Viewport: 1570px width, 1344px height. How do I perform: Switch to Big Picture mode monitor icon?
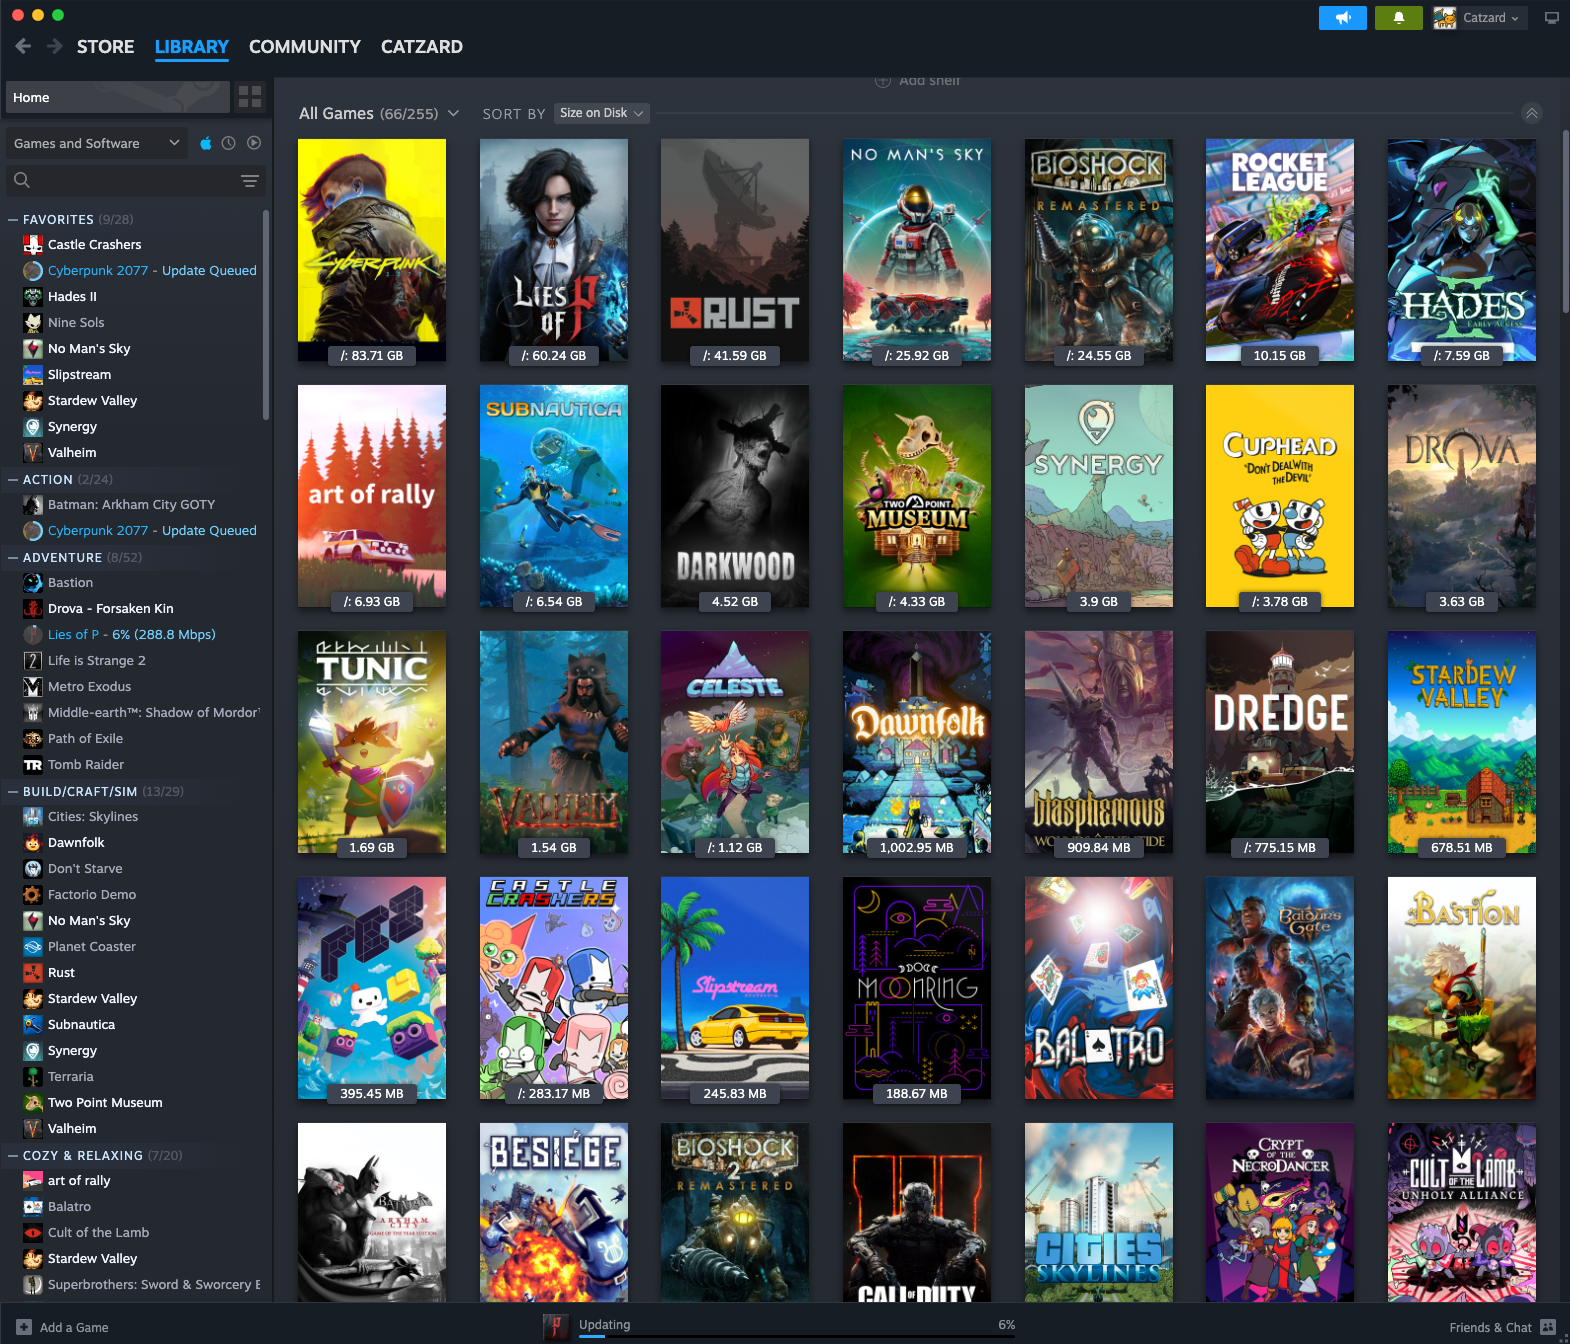point(1551,18)
